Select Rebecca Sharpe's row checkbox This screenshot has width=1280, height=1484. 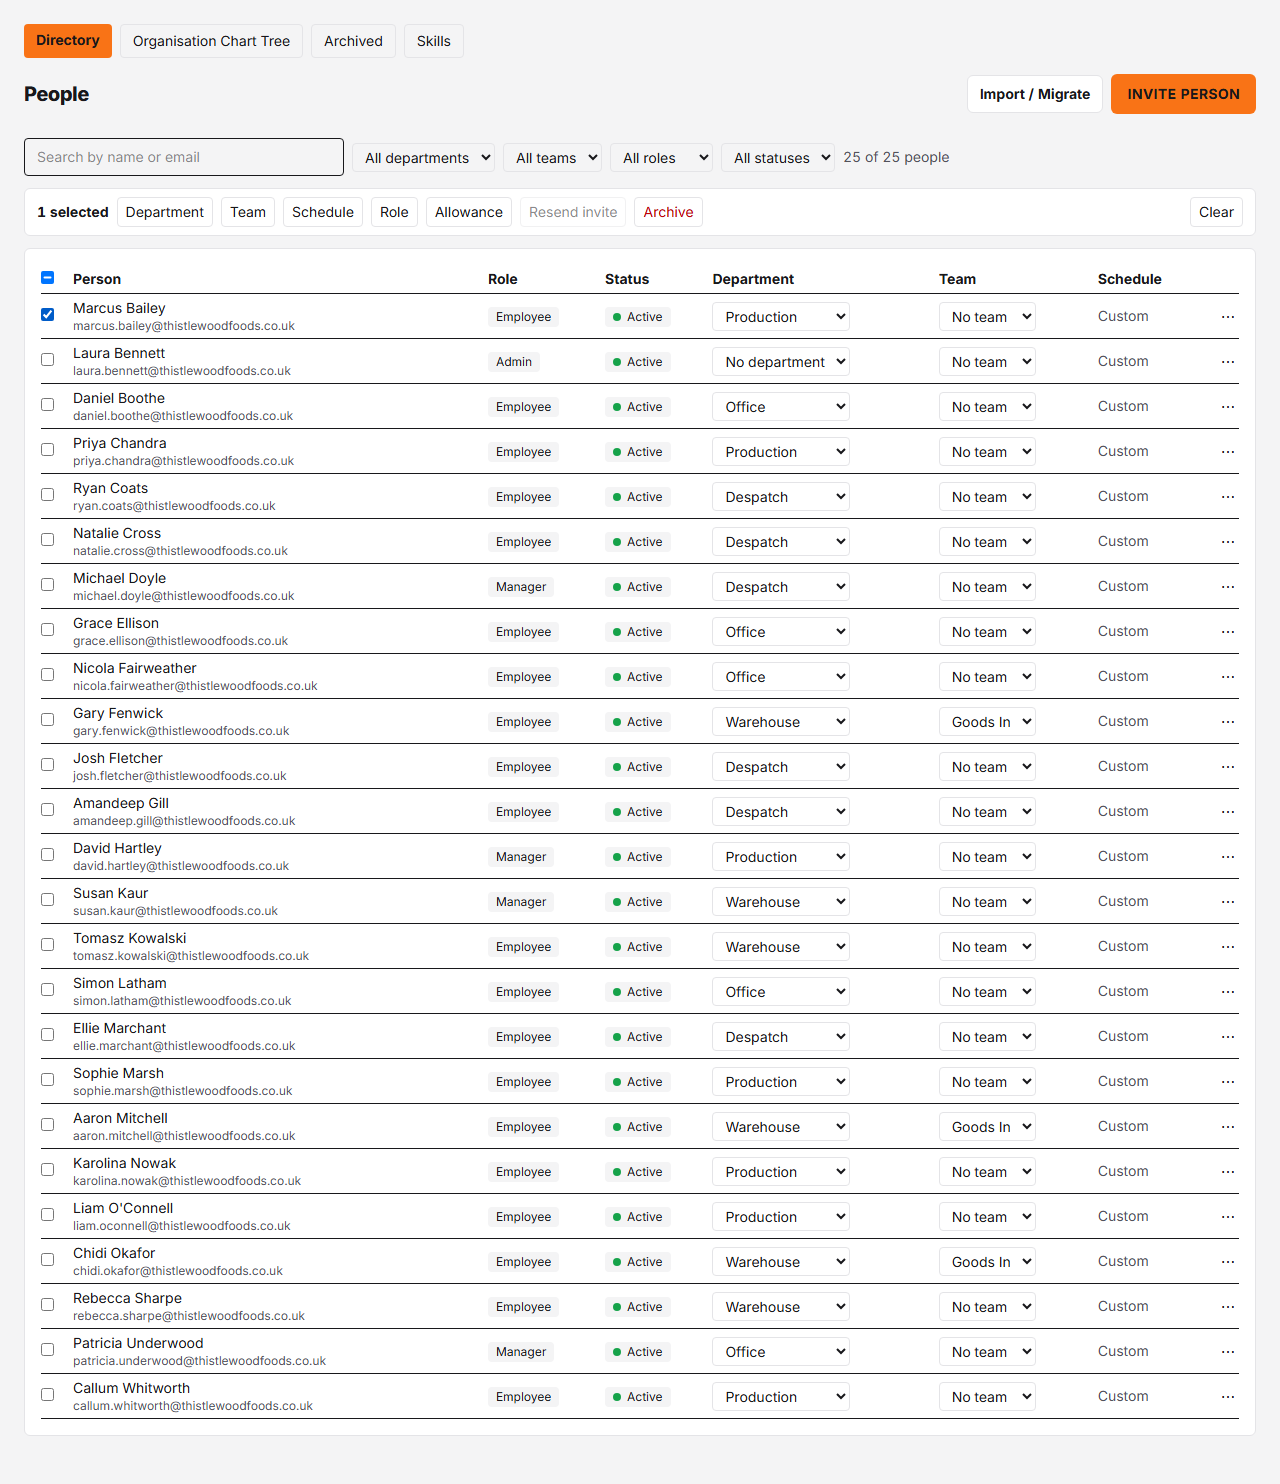[x=47, y=1304]
